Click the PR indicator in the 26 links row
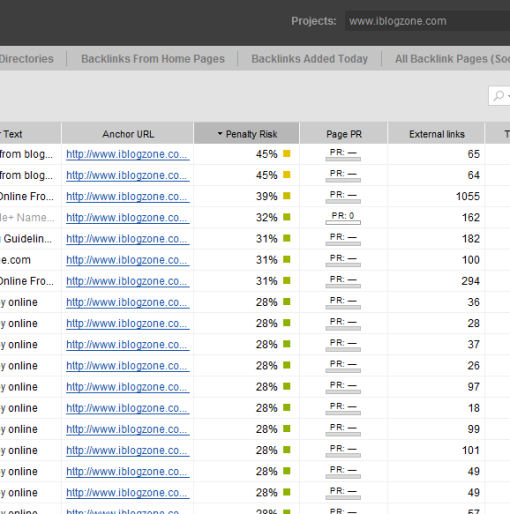 [x=343, y=366]
